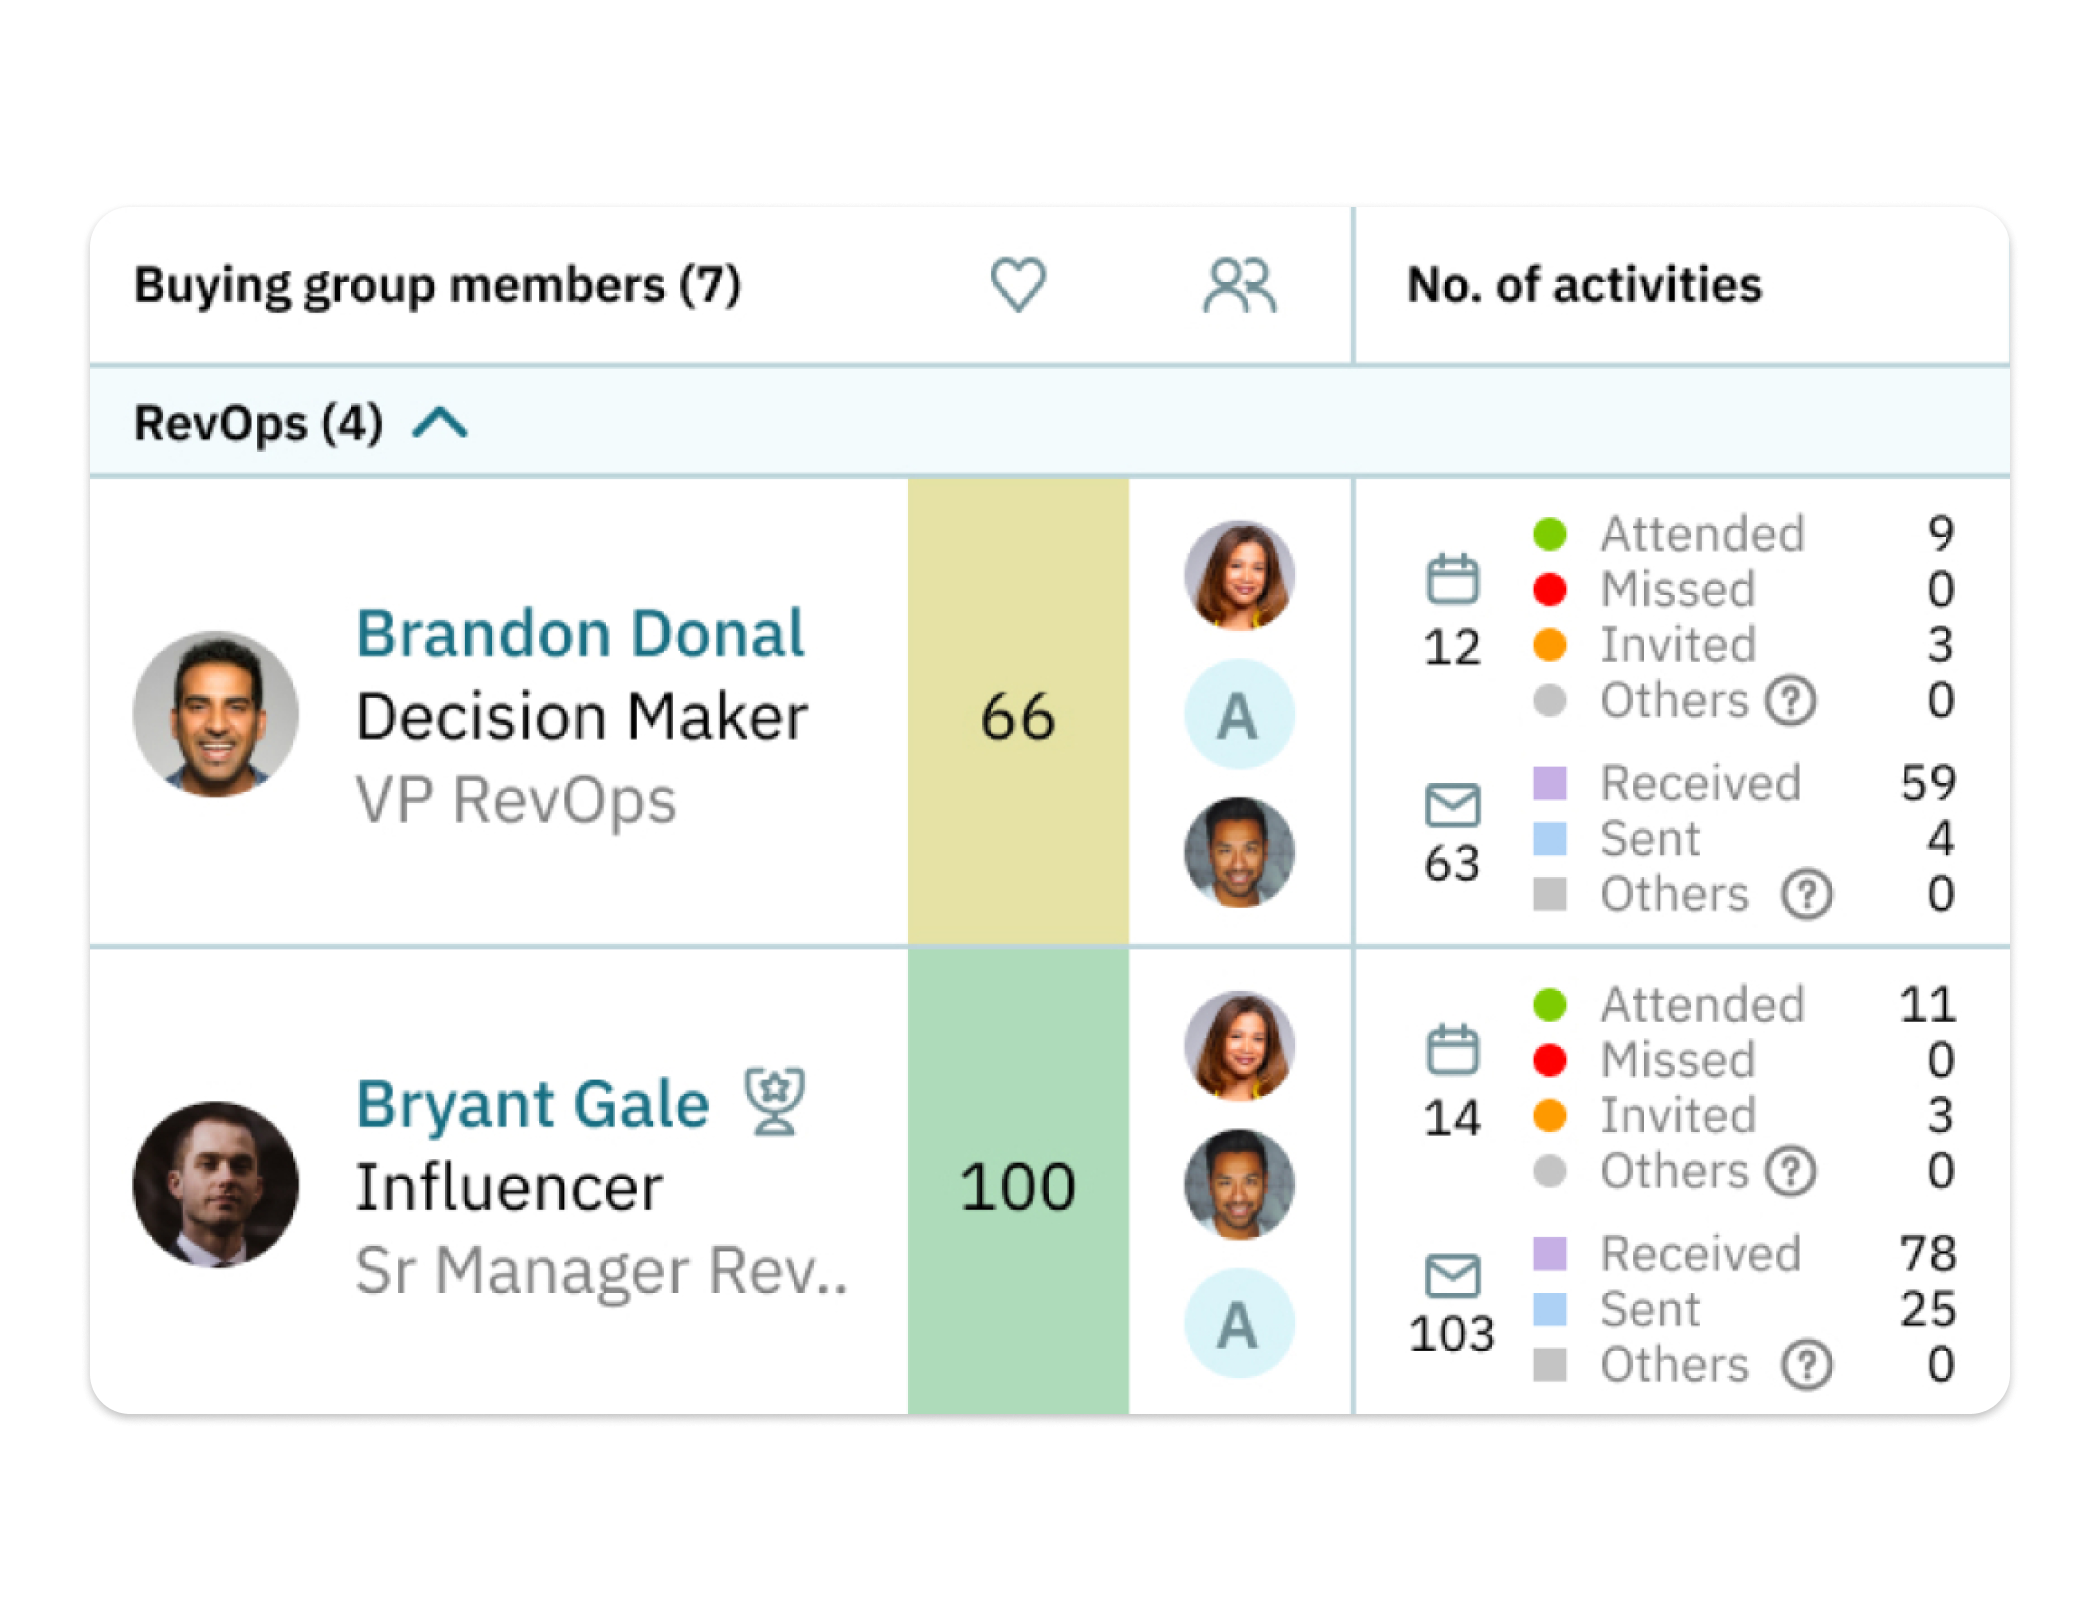Click the 'A' initial avatar in Bryant's row

tap(1239, 1324)
